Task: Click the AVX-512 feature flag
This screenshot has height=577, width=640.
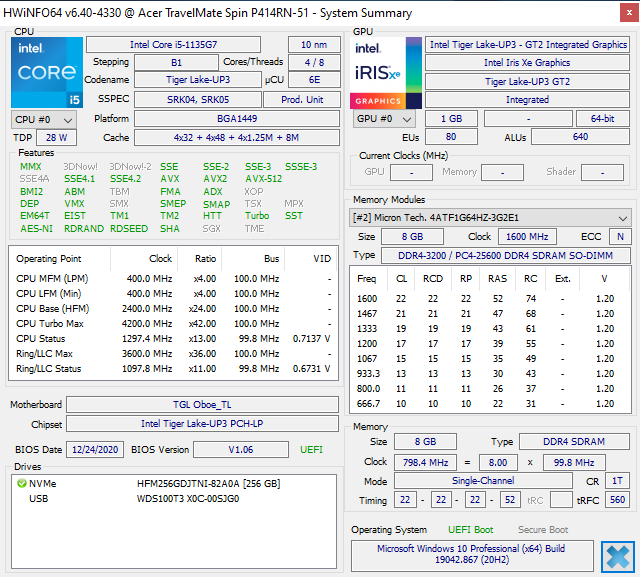Action: click(x=263, y=179)
